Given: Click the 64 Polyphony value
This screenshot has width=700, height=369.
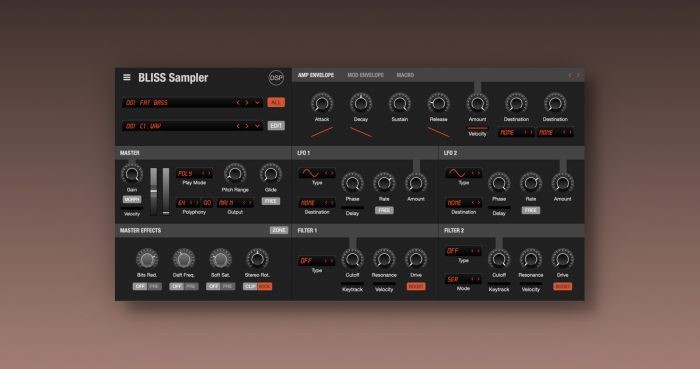Looking at the screenshot, I should [x=181, y=203].
